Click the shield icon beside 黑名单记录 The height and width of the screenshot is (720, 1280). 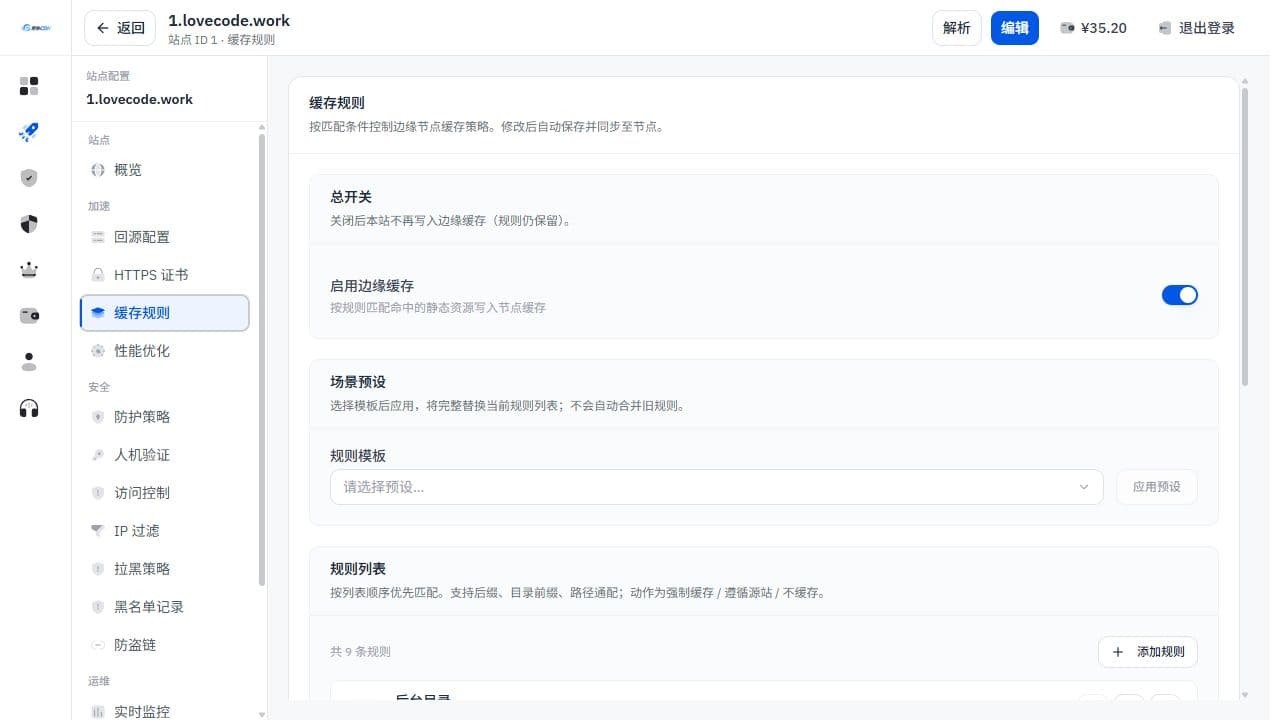click(98, 607)
